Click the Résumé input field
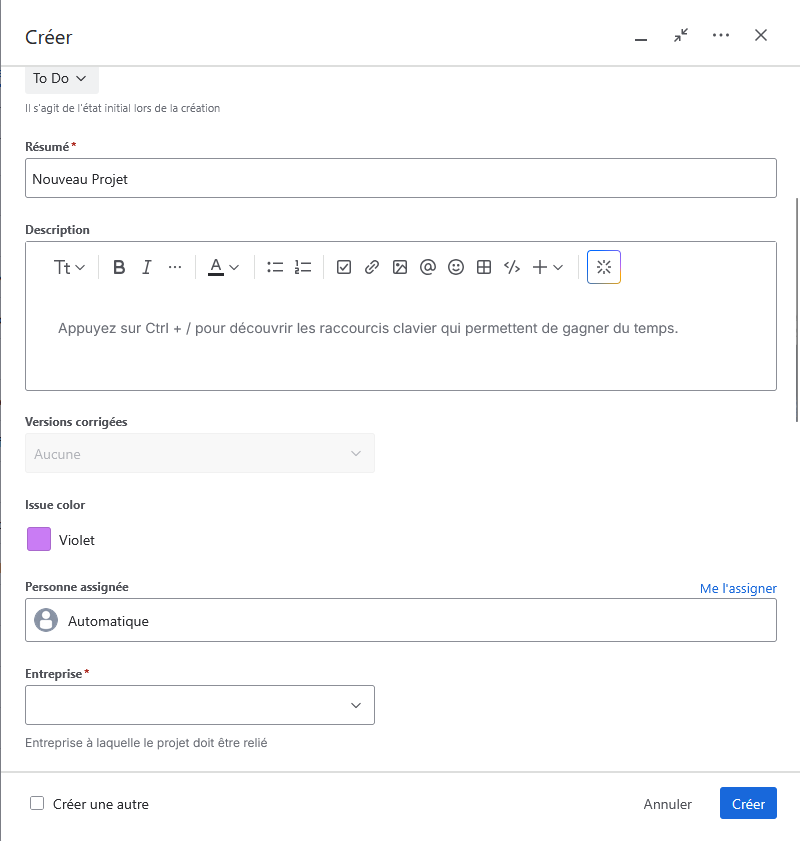Image resolution: width=800 pixels, height=841 pixels. 400,179
